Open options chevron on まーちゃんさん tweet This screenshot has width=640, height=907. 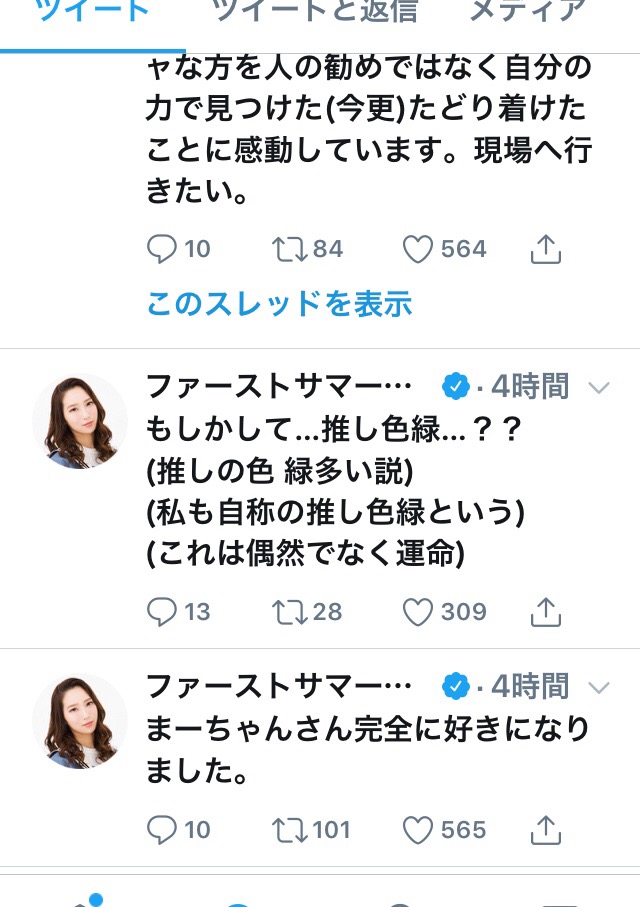(599, 687)
